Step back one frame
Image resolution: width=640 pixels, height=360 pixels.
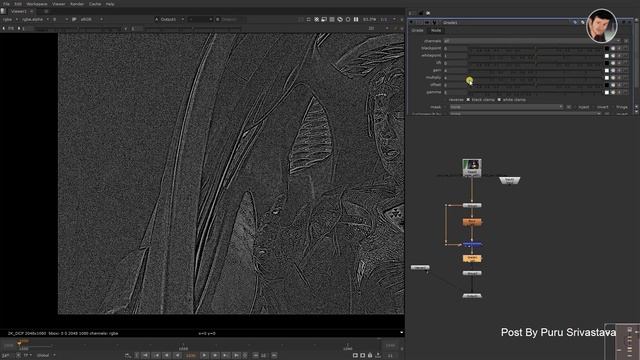[167, 356]
